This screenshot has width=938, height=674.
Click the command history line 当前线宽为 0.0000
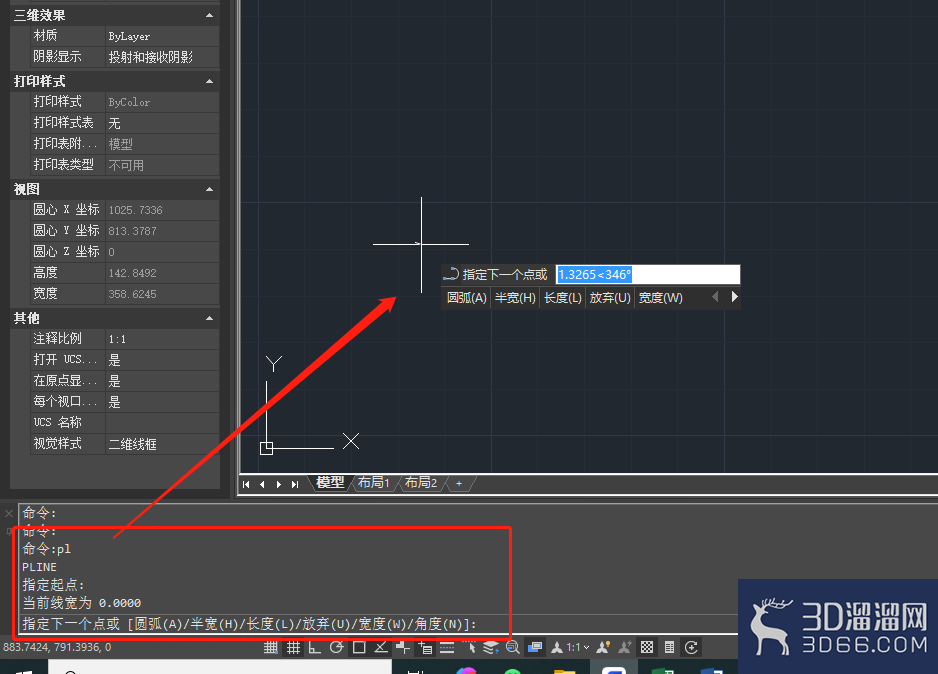[81, 603]
